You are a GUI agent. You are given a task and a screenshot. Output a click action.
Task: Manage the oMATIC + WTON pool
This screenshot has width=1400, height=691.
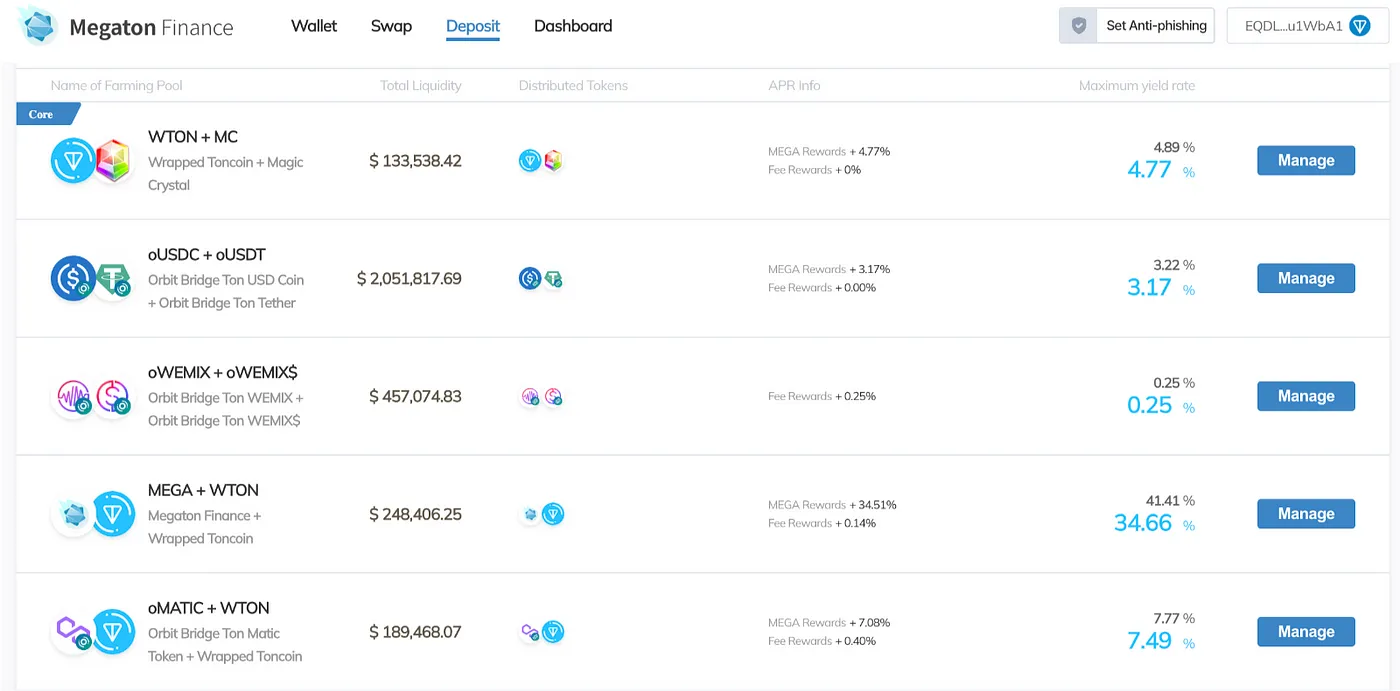pyautogui.click(x=1306, y=632)
